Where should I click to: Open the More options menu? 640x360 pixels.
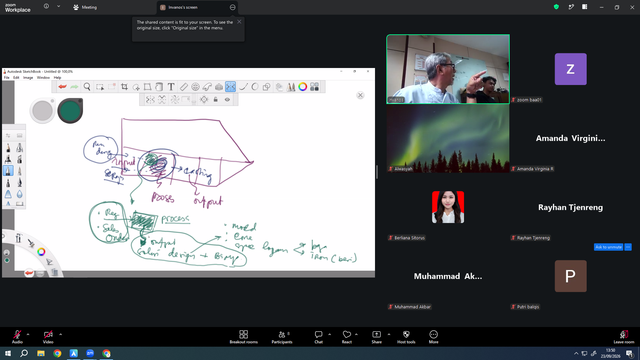[x=433, y=337]
